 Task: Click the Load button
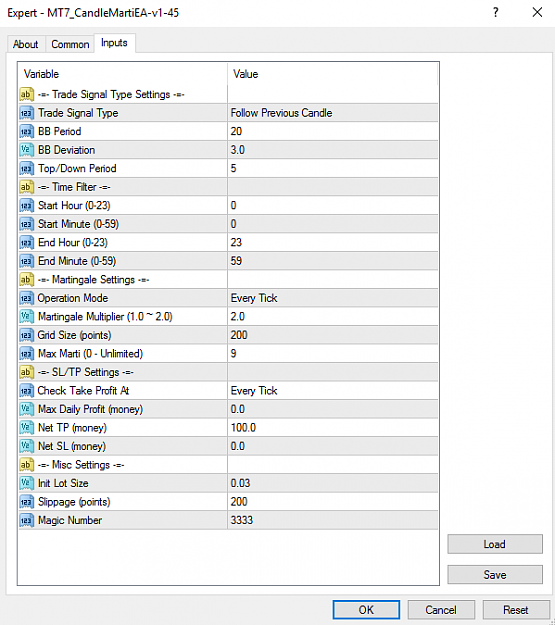pos(495,544)
